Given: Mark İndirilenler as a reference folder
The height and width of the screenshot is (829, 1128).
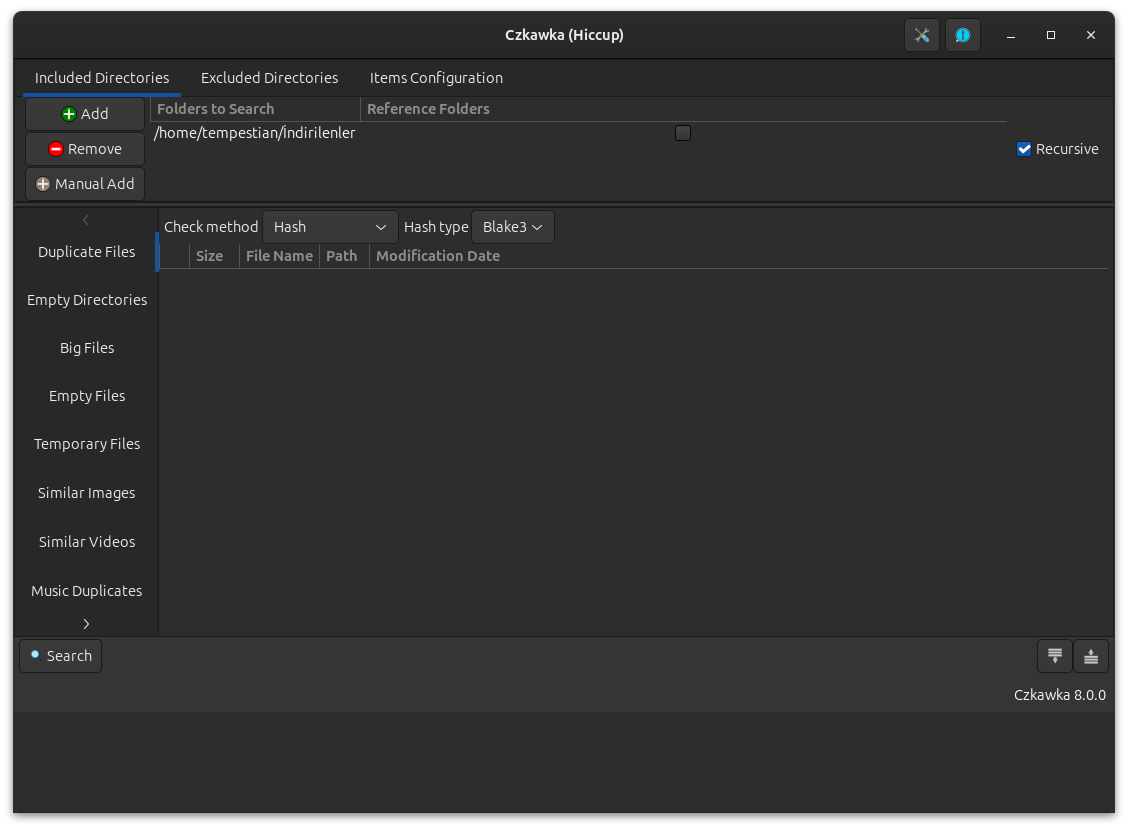Looking at the screenshot, I should [x=683, y=133].
